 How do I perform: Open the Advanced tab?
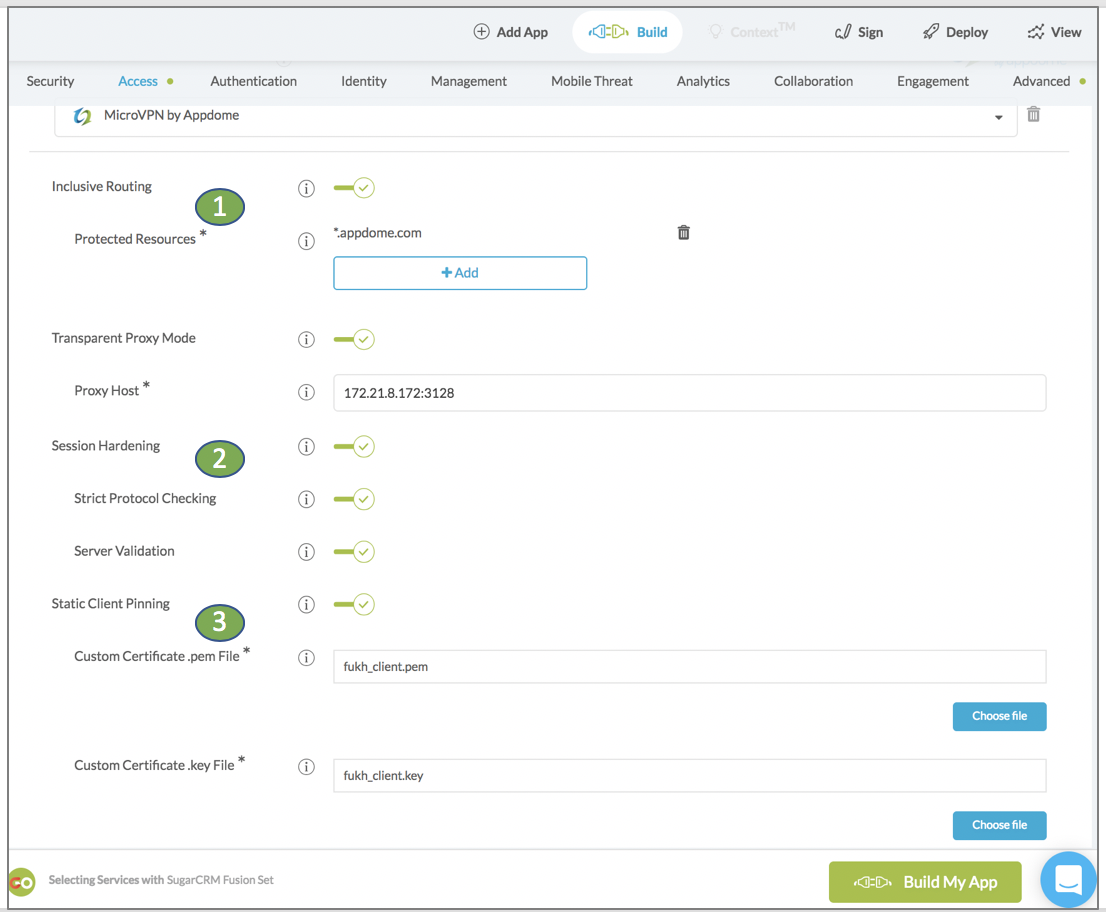[x=1041, y=81]
